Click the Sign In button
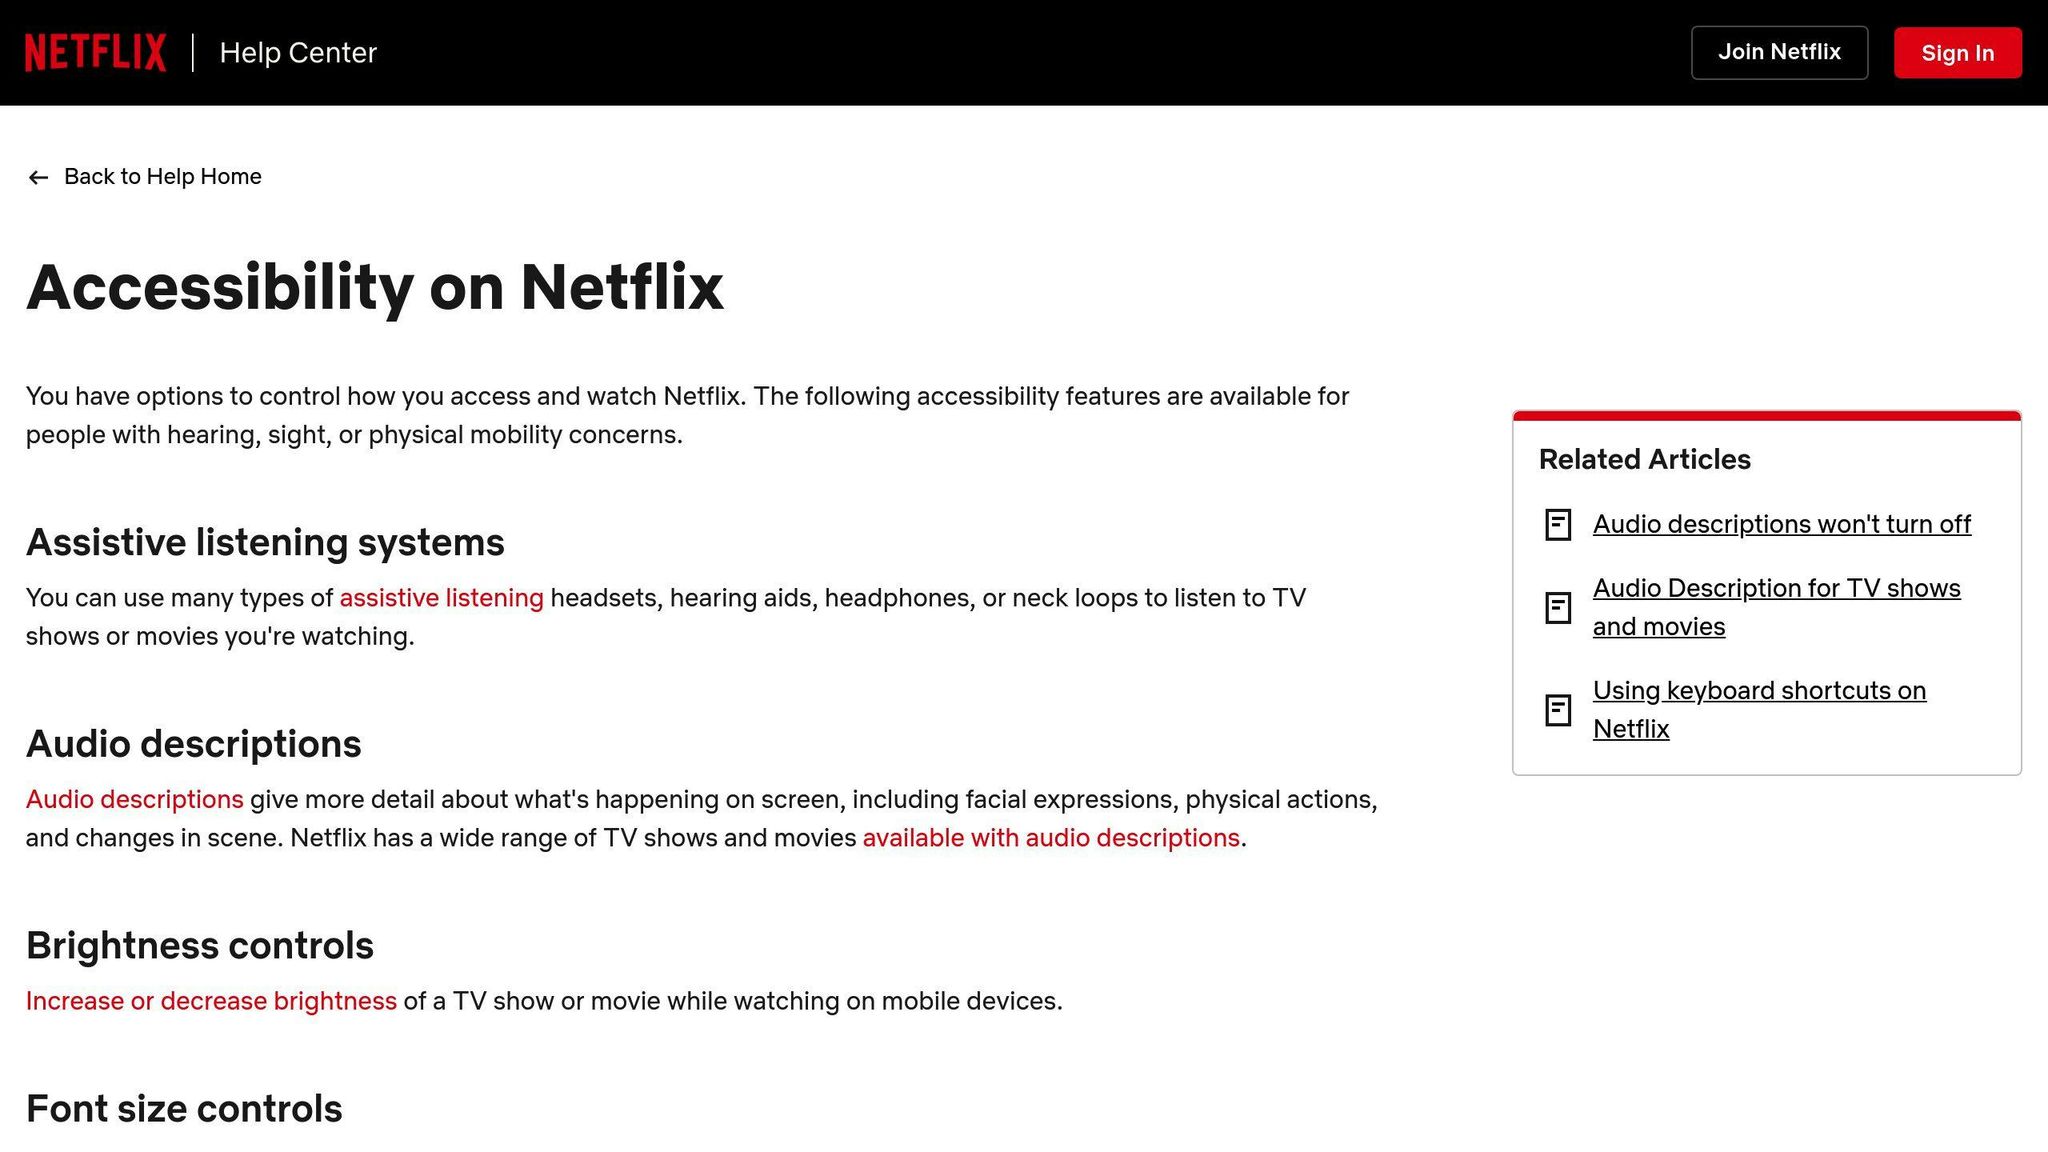2048x1152 pixels. click(1956, 52)
